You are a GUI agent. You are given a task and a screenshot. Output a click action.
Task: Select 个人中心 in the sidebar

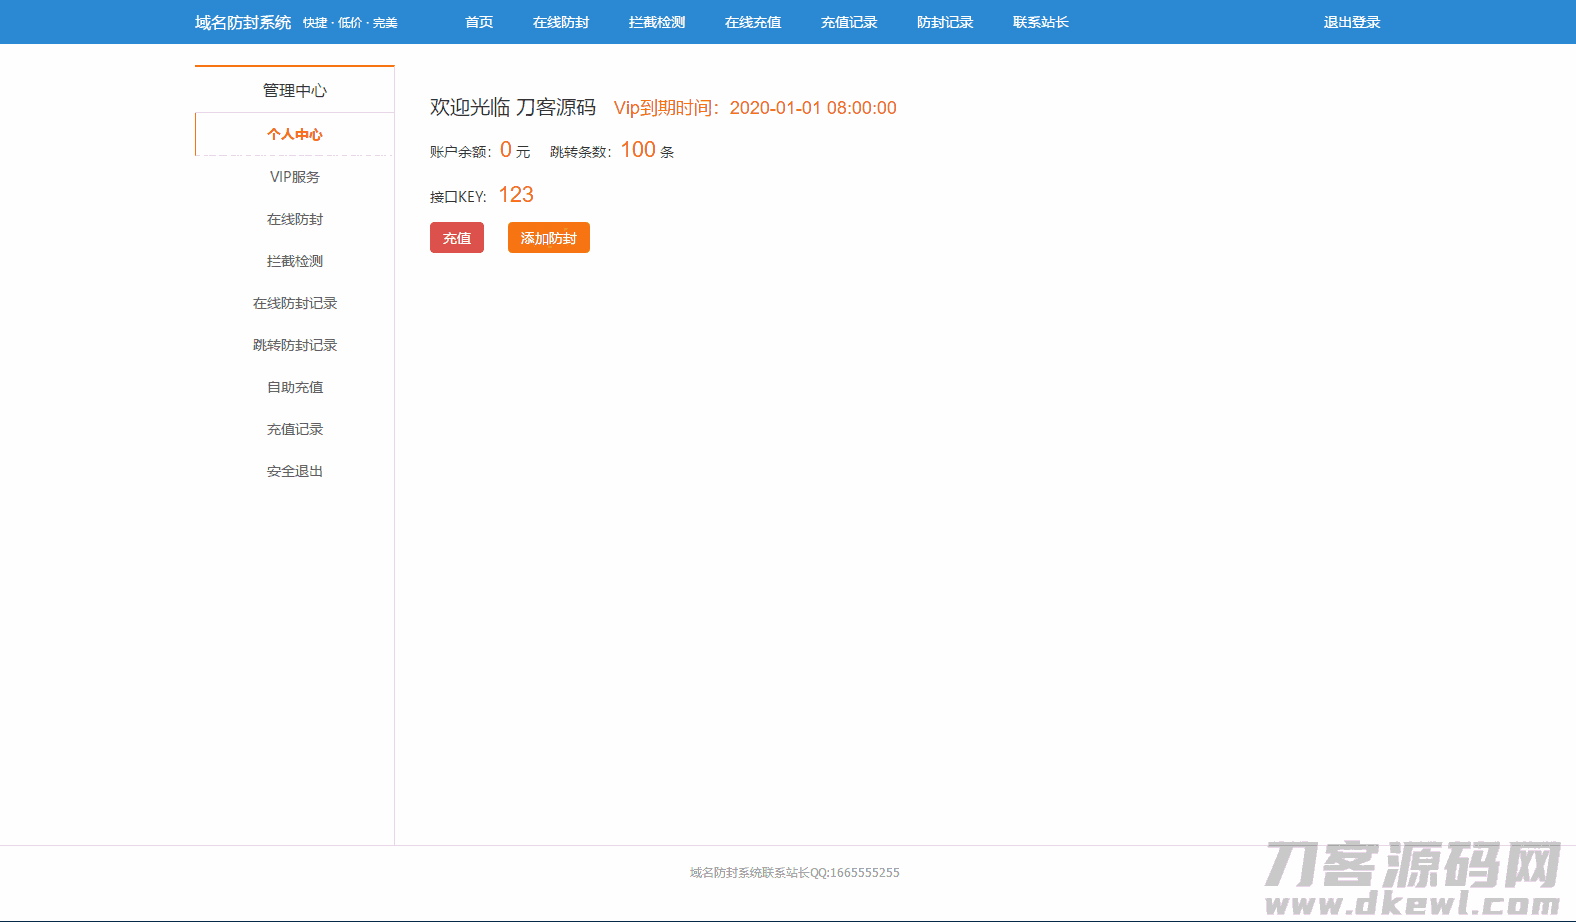click(x=295, y=134)
